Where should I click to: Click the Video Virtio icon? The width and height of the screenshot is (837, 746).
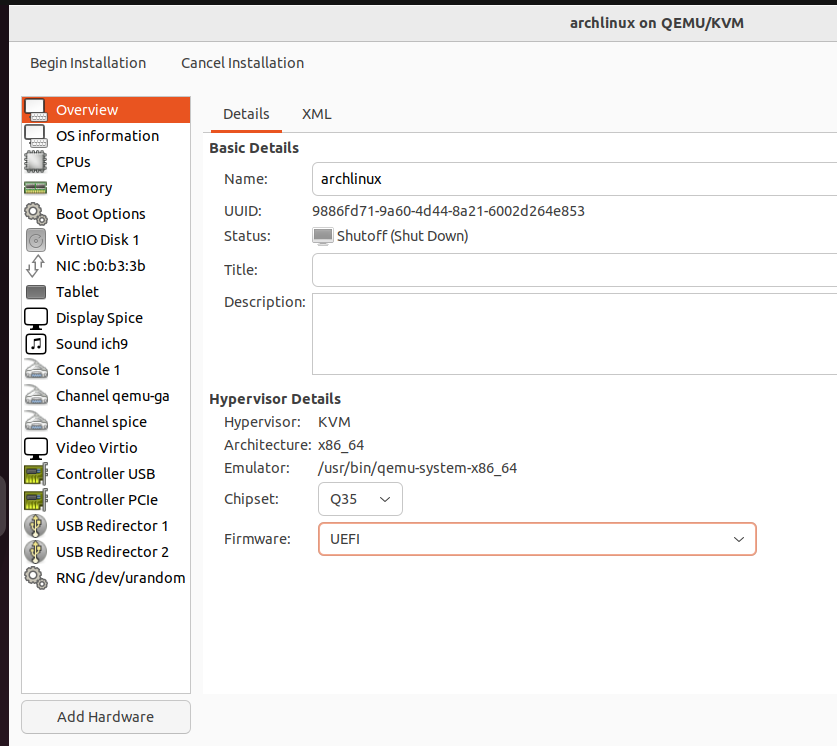[x=35, y=447]
